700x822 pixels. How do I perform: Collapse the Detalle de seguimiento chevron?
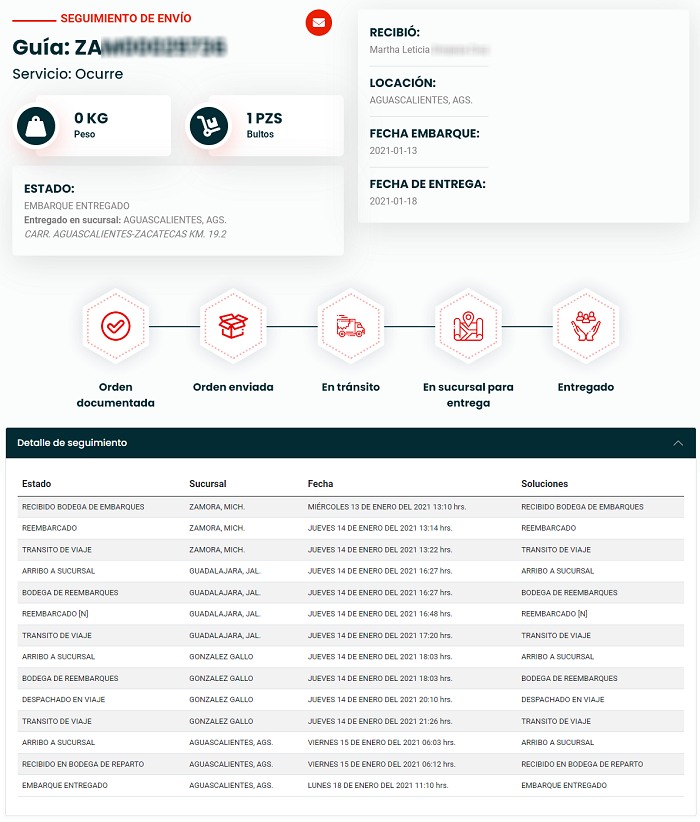pos(678,443)
